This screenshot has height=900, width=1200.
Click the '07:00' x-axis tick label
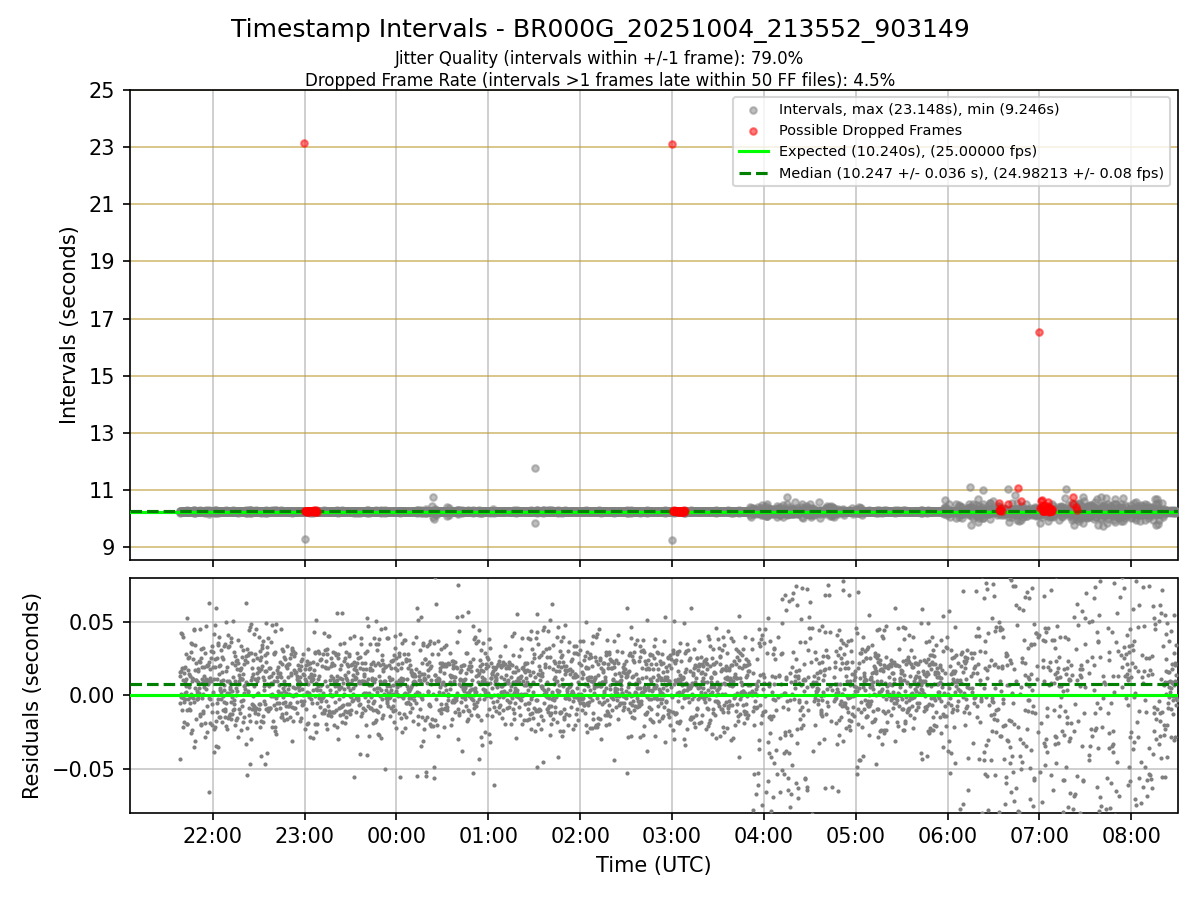click(1039, 834)
